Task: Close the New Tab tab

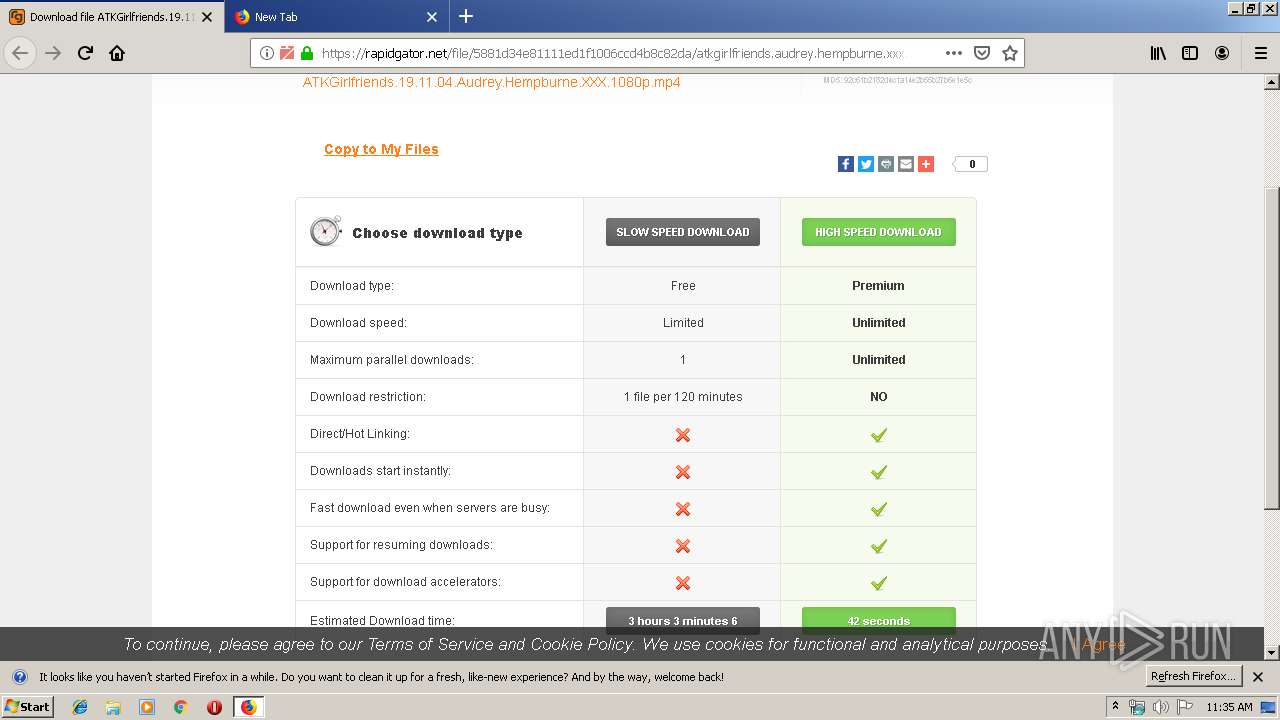Action: pyautogui.click(x=432, y=17)
